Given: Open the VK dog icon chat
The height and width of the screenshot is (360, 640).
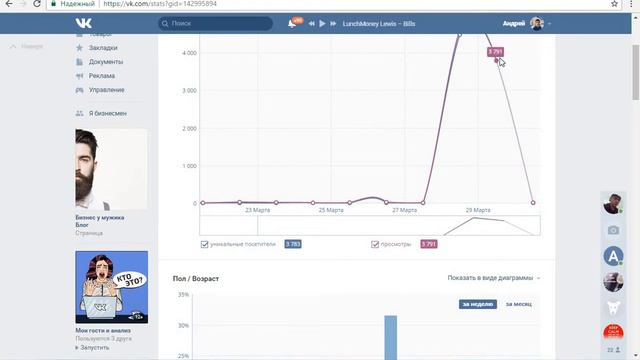Looking at the screenshot, I should [x=613, y=307].
